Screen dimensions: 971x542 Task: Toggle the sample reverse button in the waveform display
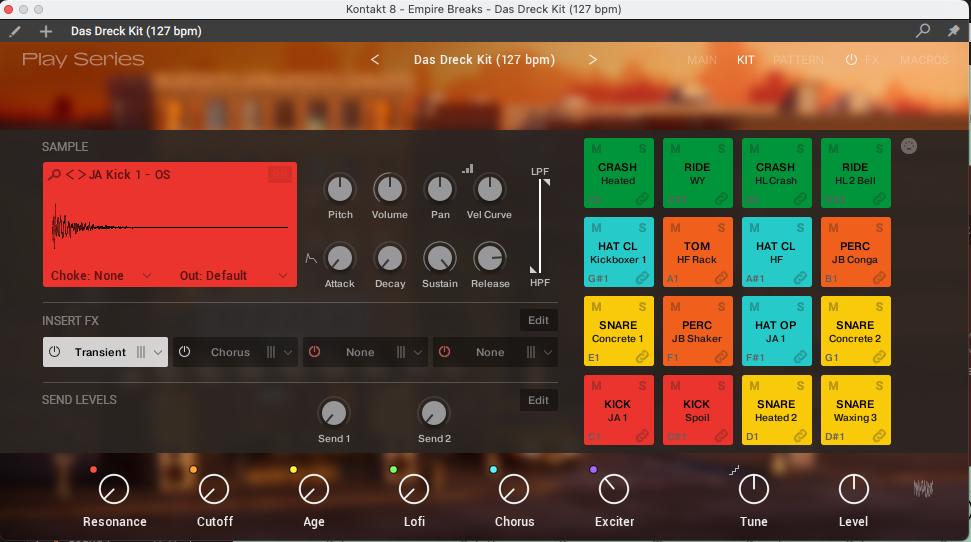[x=280, y=175]
